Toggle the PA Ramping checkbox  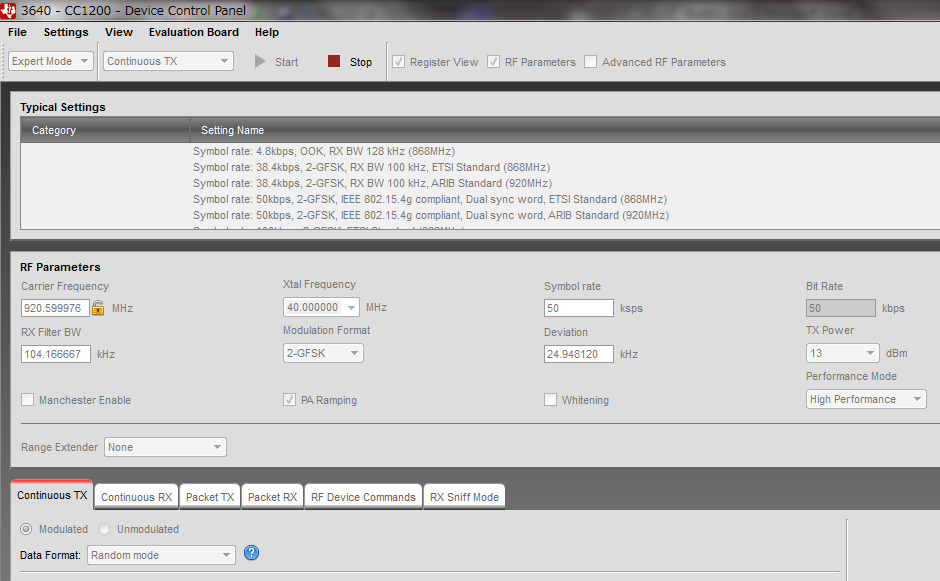pos(290,400)
